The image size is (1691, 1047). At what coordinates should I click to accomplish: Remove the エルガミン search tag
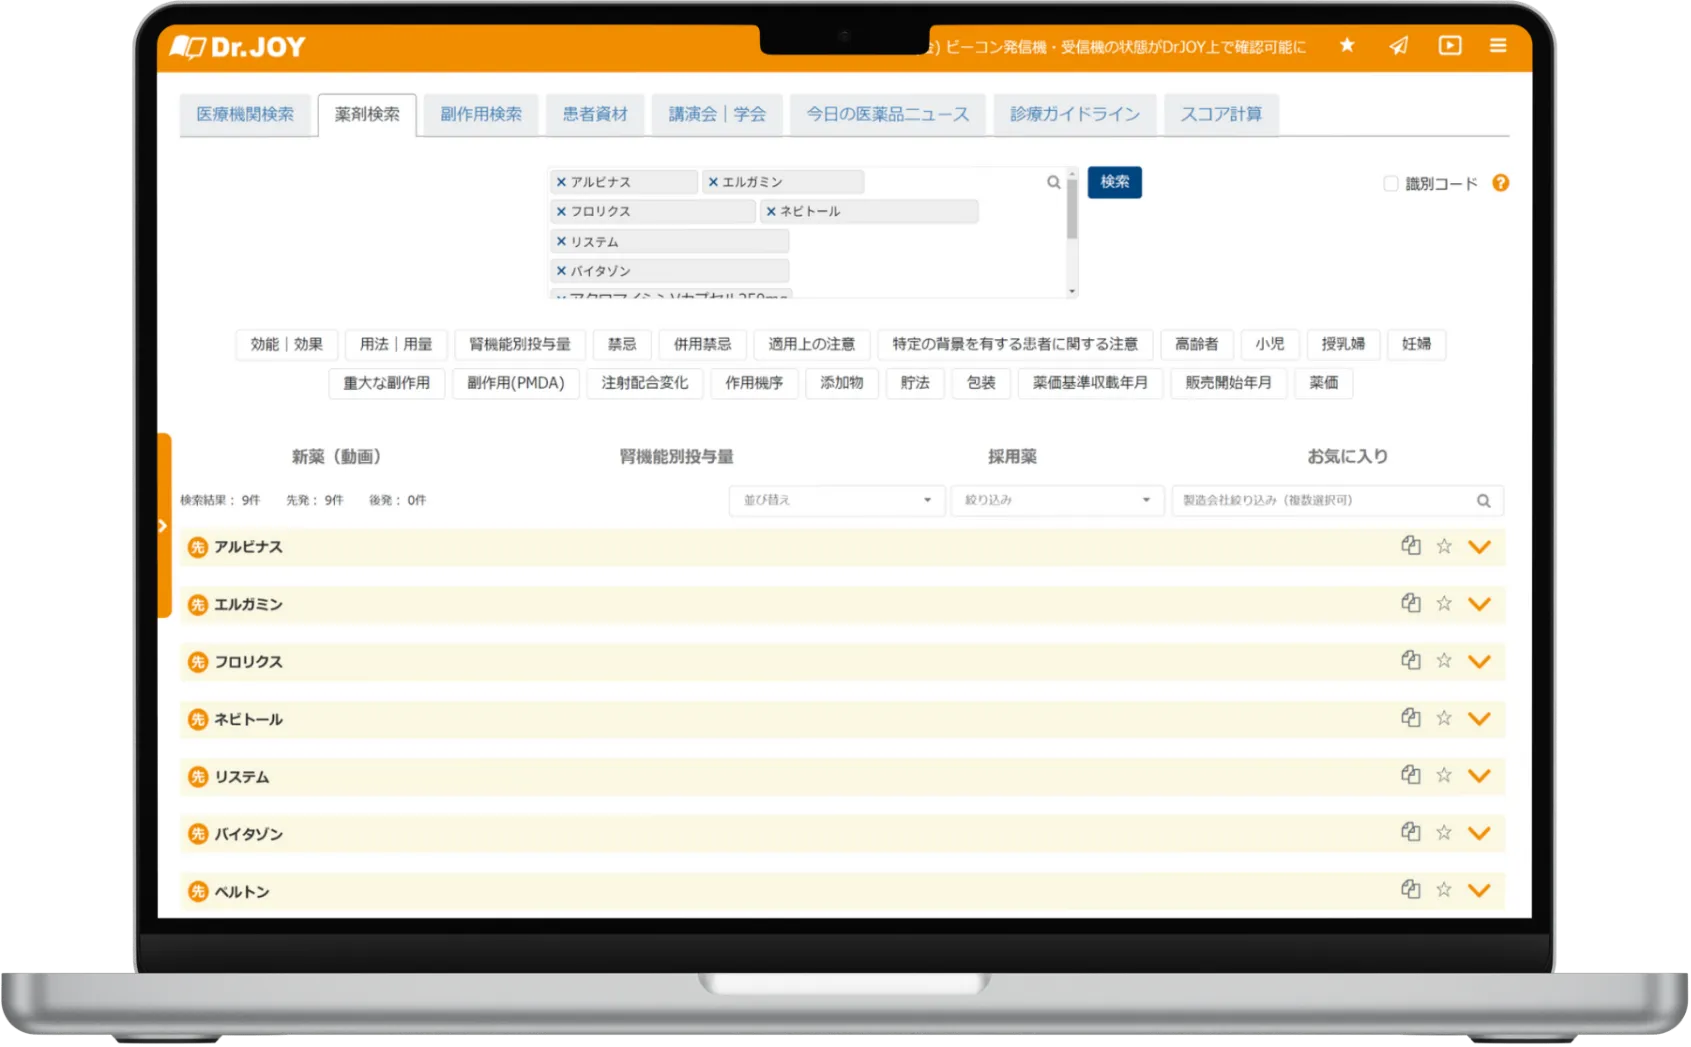pyautogui.click(x=713, y=182)
